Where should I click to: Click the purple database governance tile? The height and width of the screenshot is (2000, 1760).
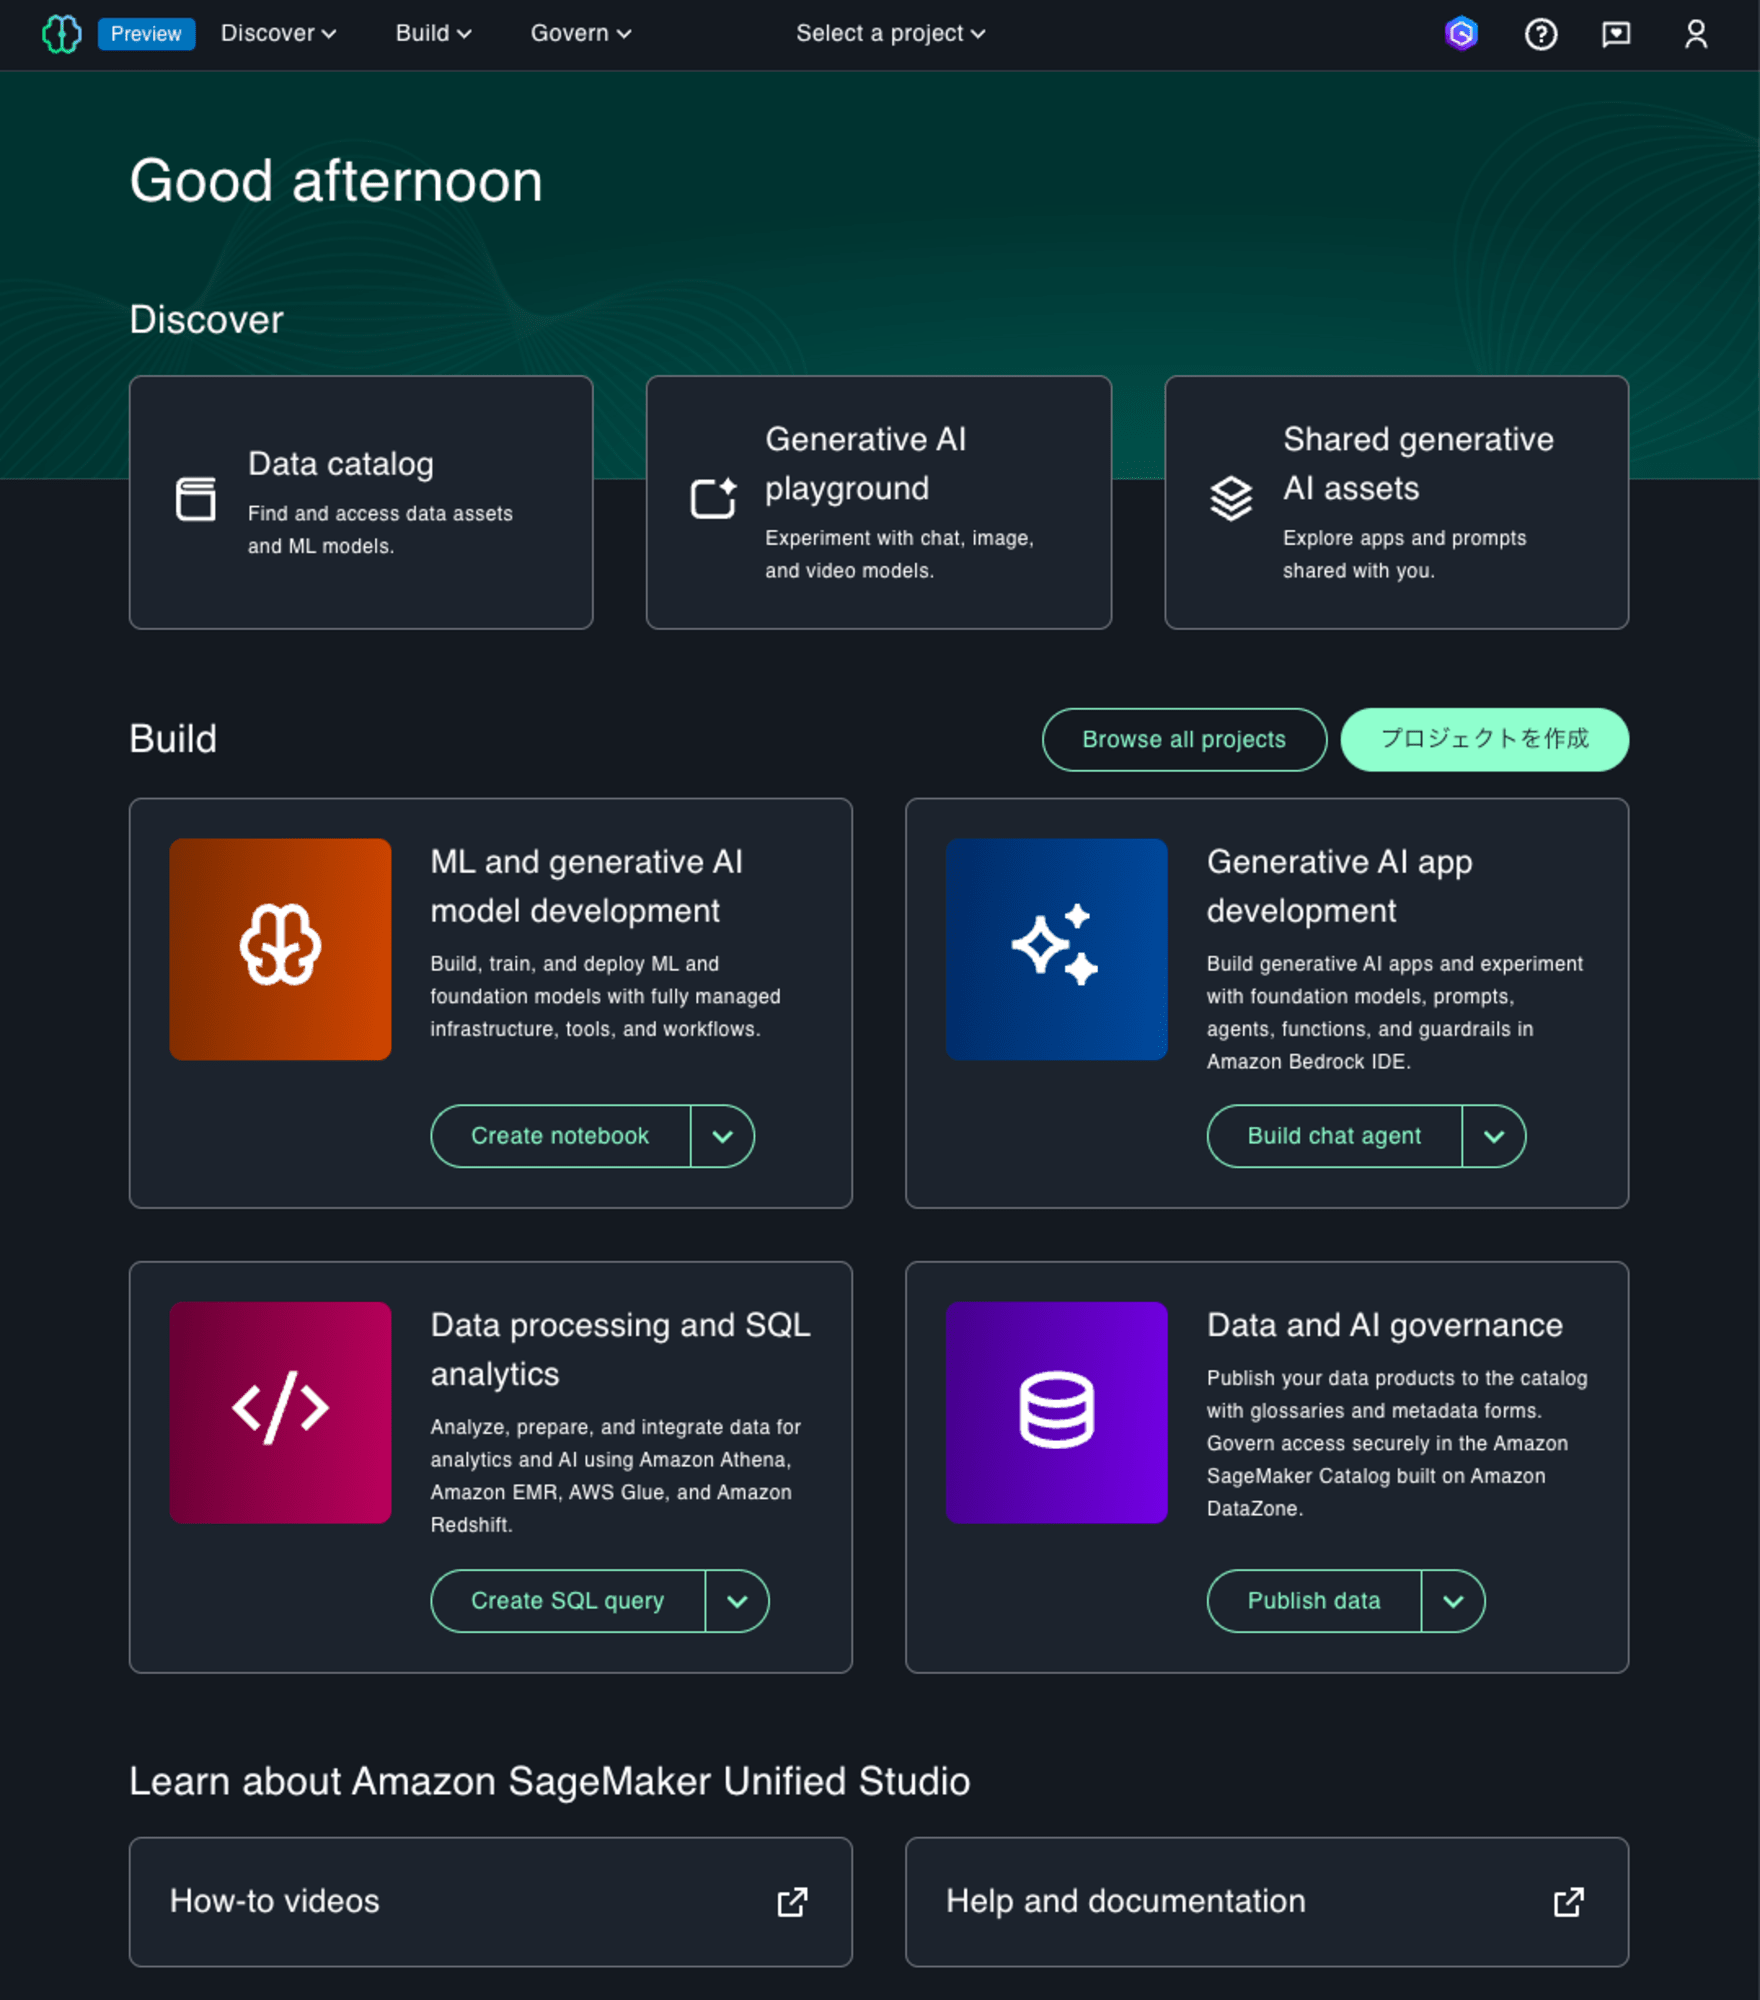click(1056, 1411)
